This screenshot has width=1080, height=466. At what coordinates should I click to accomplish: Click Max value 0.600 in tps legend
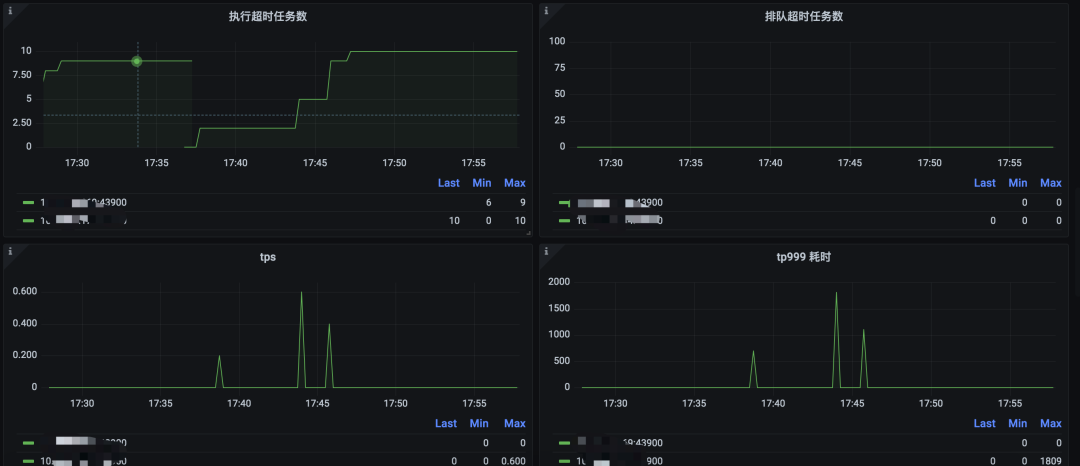tap(513, 460)
